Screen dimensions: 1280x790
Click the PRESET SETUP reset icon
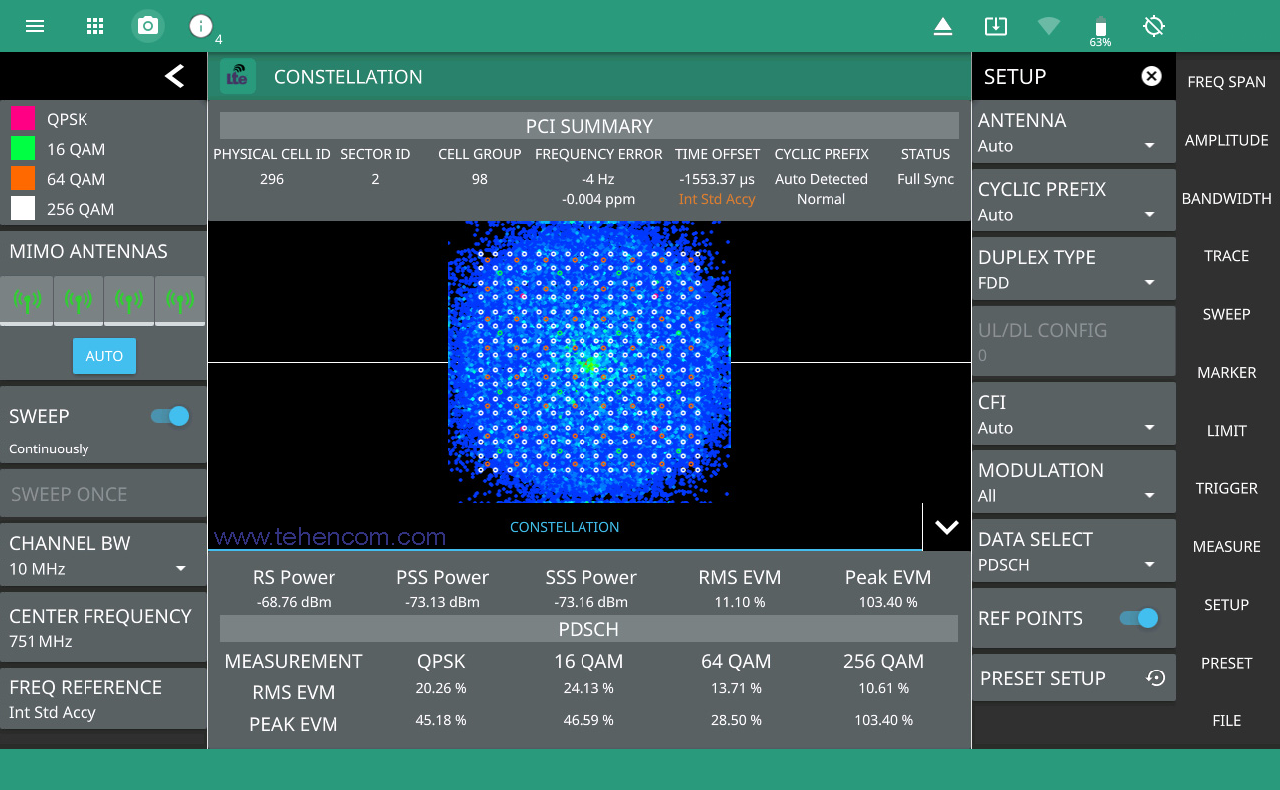[1155, 678]
